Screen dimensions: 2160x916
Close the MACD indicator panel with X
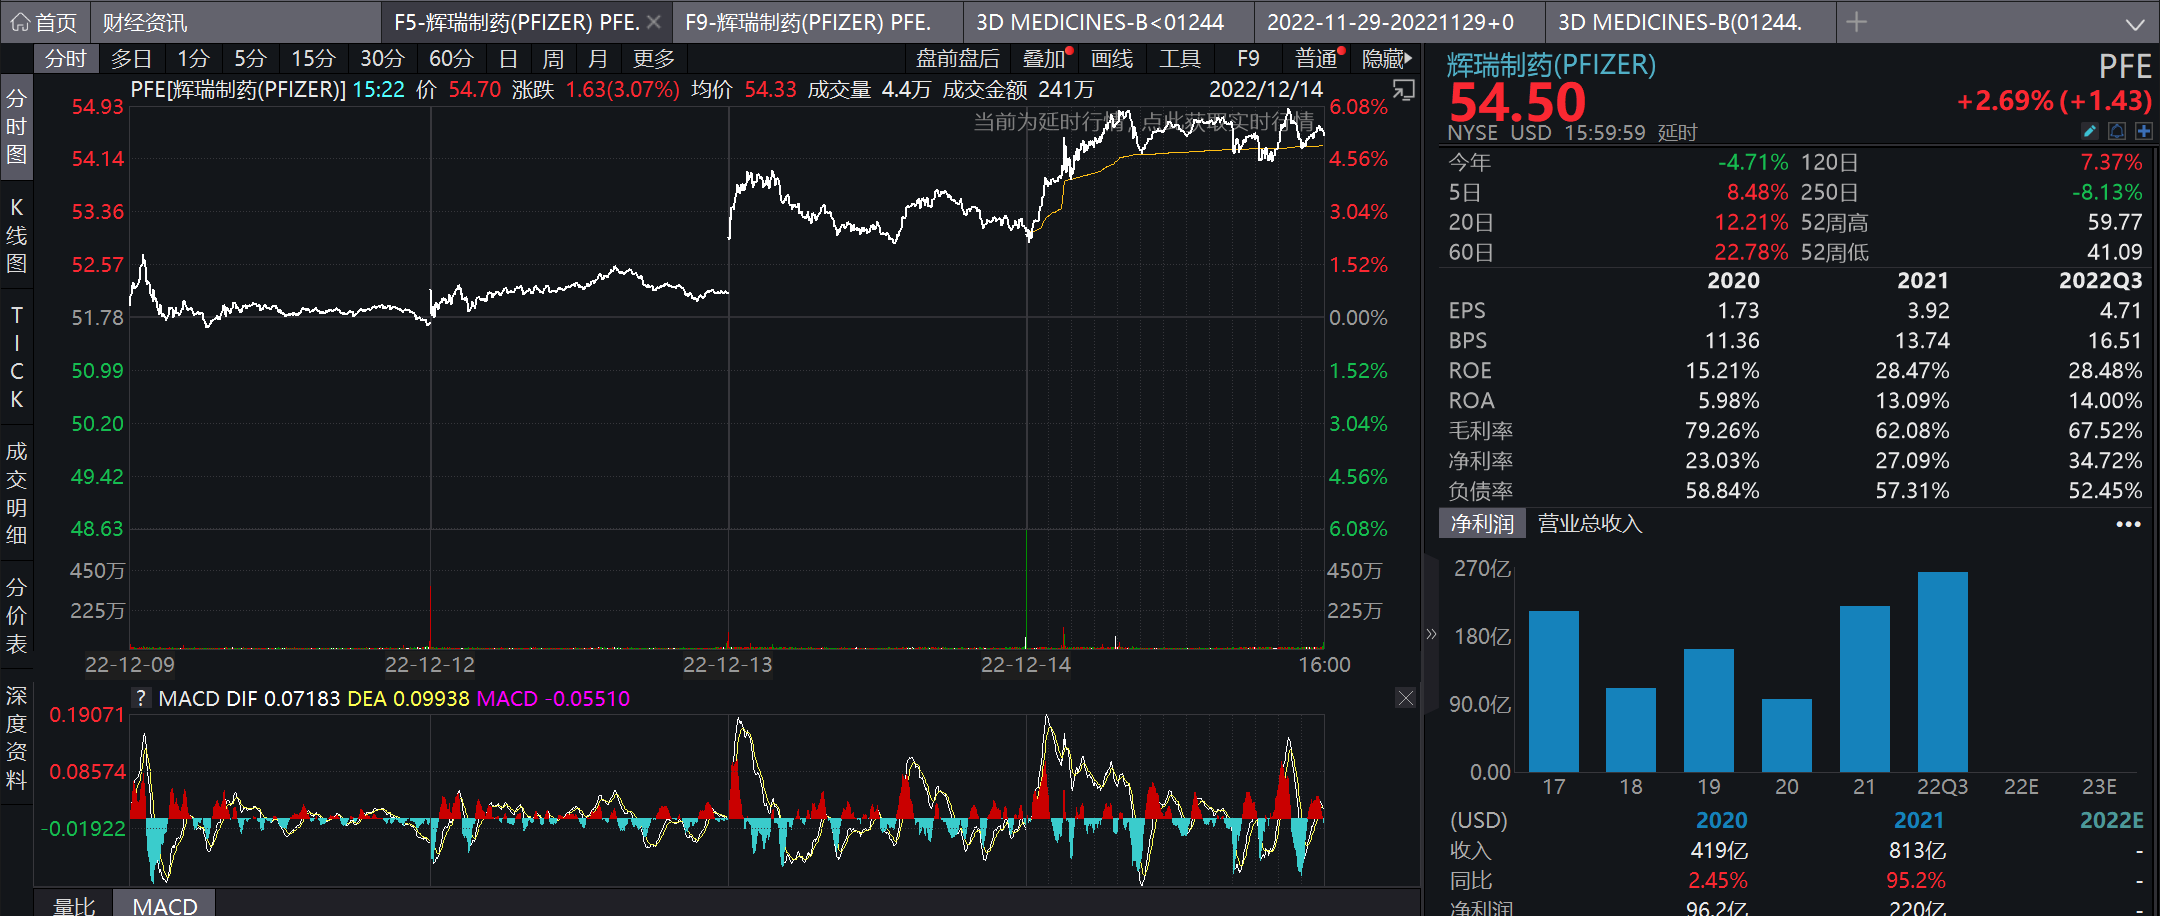[1405, 698]
